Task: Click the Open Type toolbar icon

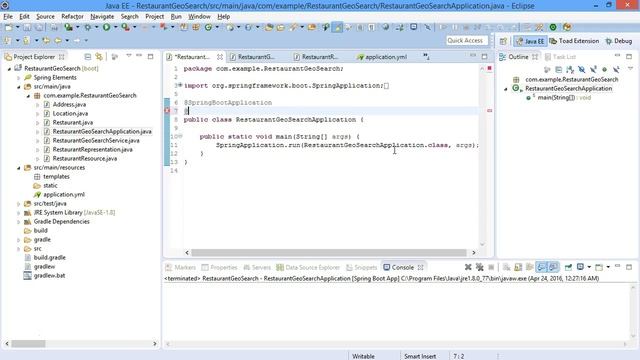Action: click(x=269, y=27)
